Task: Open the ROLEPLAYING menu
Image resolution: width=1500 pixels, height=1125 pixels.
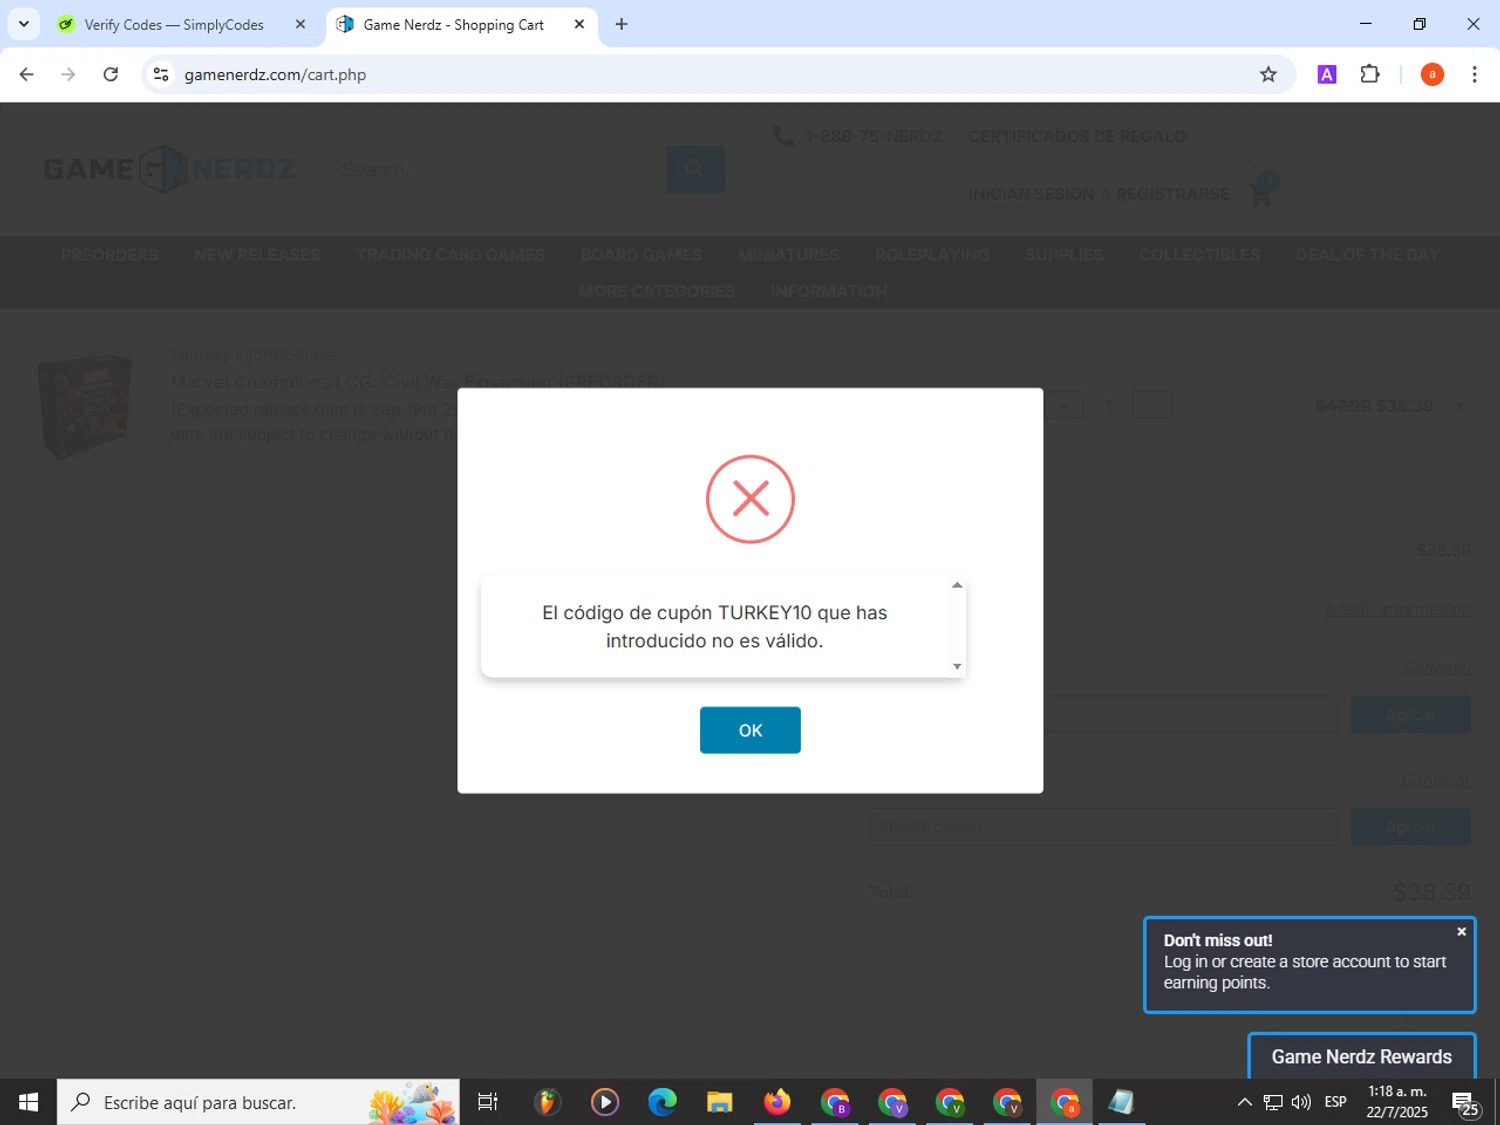Action: 932,255
